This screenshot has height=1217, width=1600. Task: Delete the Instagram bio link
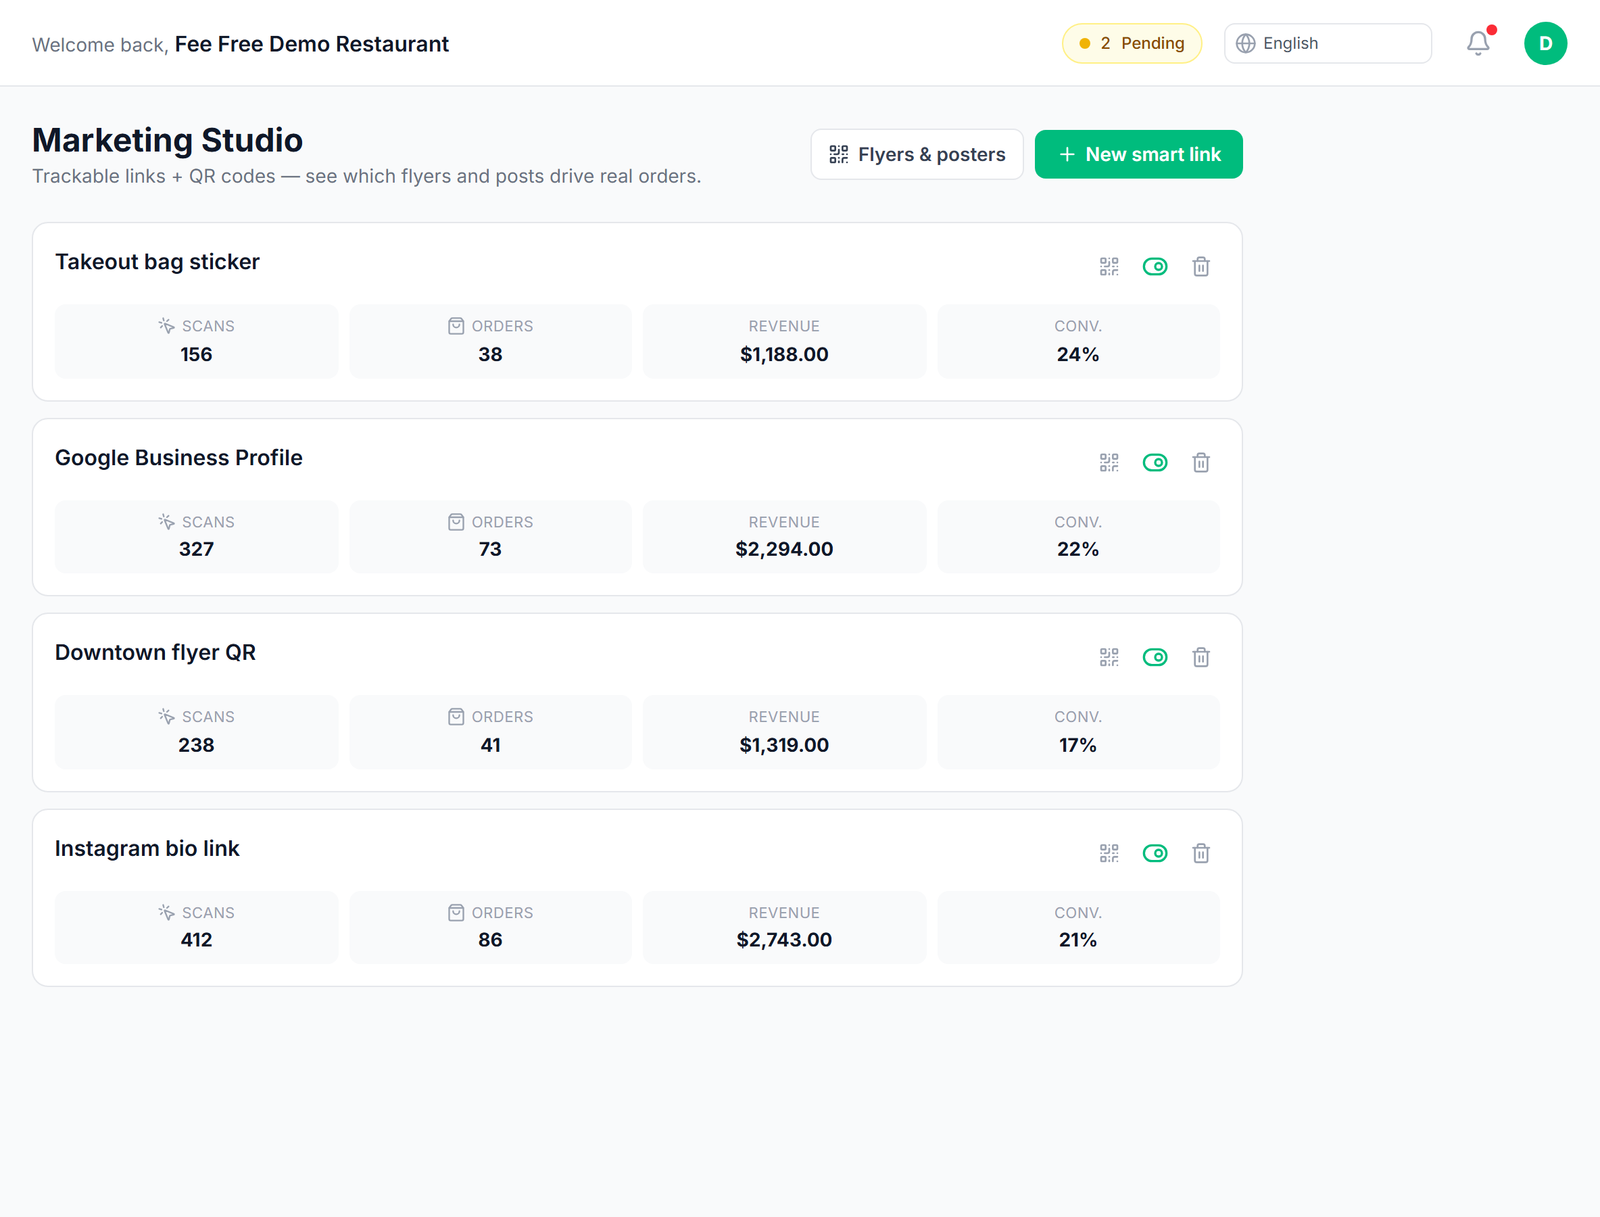click(1201, 853)
